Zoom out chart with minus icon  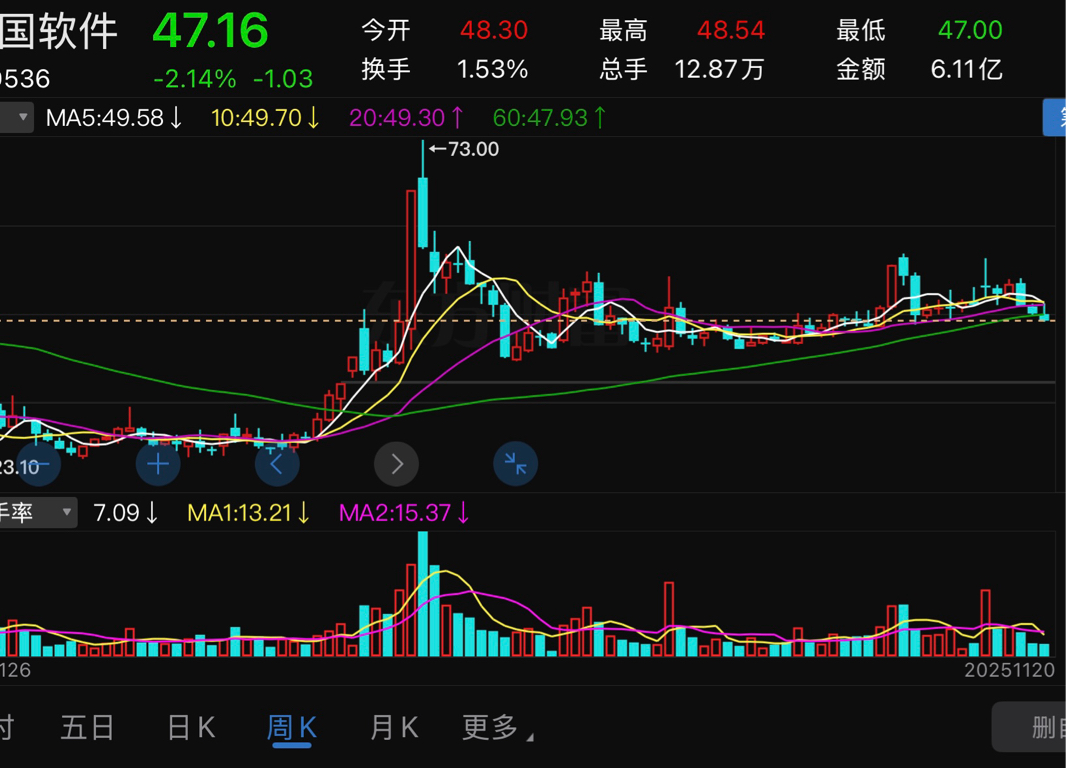(x=39, y=464)
